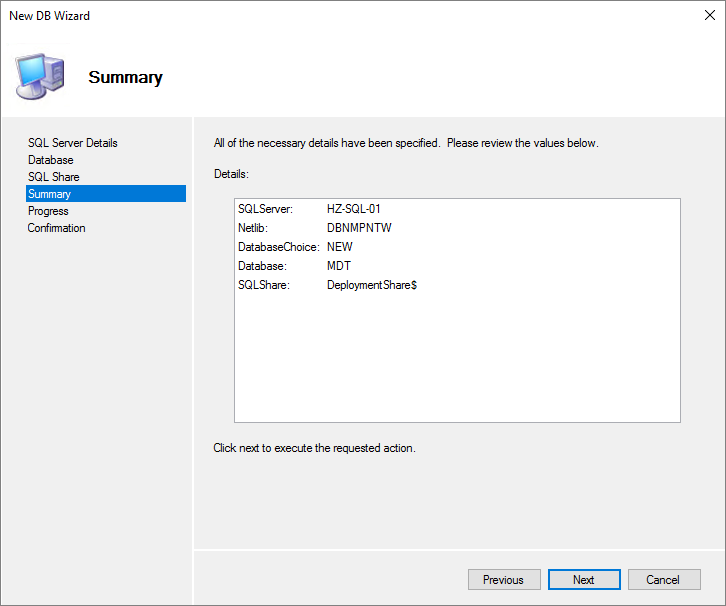Image resolution: width=726 pixels, height=606 pixels.
Task: Select the MDT database value in details
Action: click(338, 266)
